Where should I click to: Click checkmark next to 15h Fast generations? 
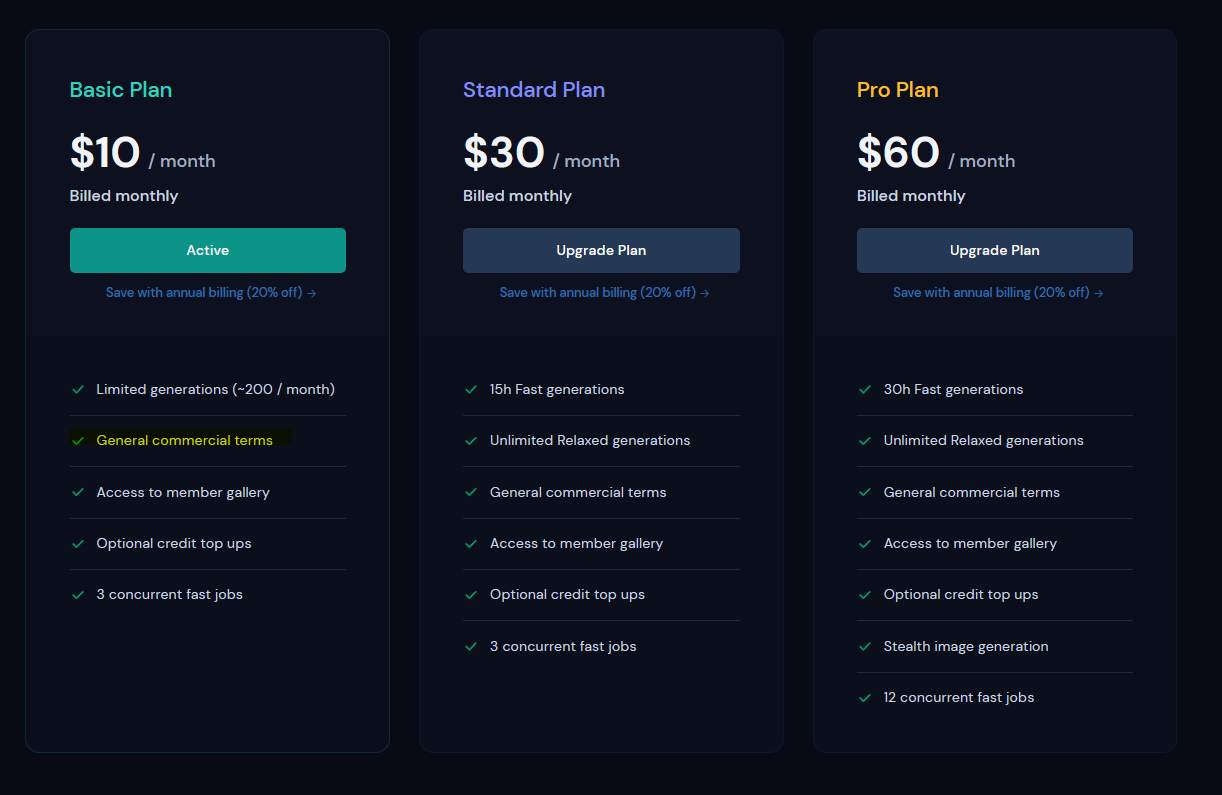tap(471, 389)
